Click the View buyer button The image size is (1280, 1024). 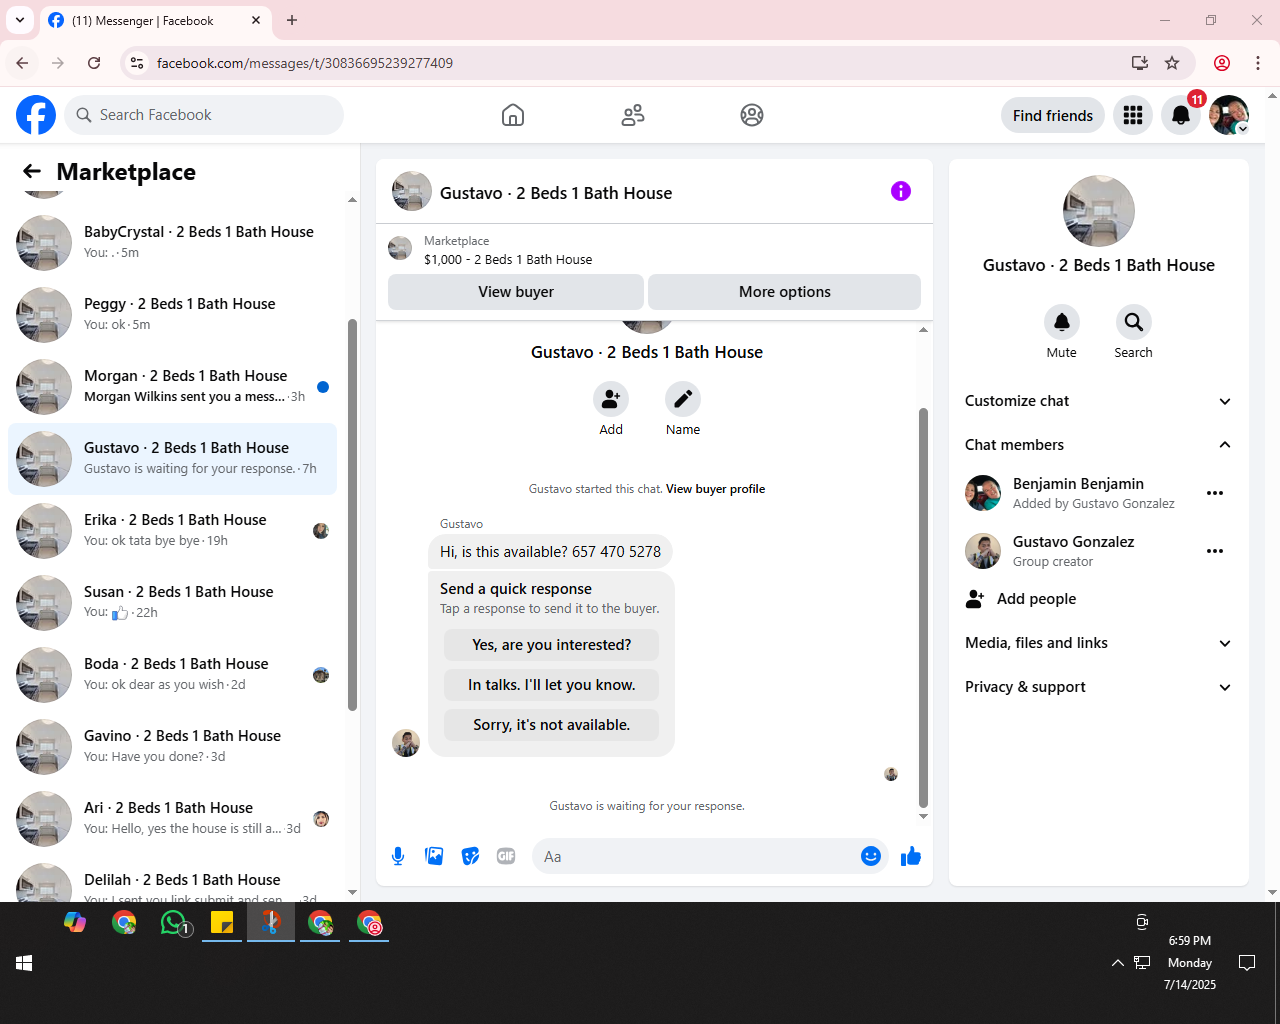click(x=516, y=292)
